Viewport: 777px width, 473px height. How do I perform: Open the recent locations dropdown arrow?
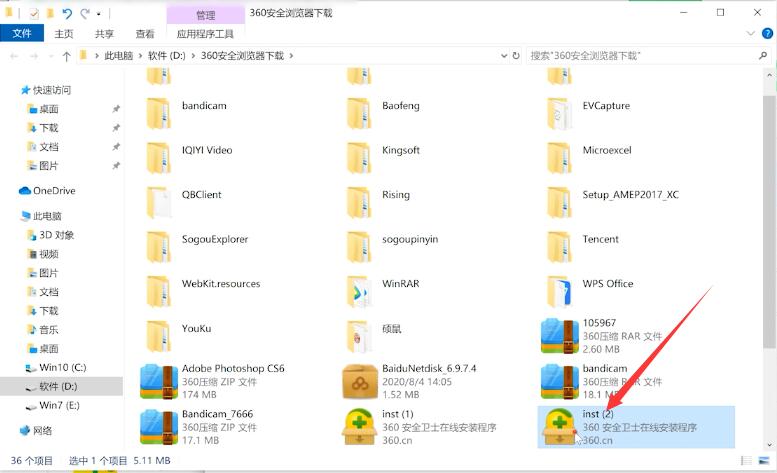click(51, 56)
